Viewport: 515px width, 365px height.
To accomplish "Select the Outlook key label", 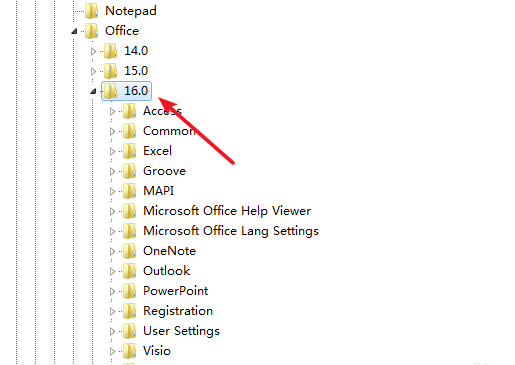I will 167,271.
